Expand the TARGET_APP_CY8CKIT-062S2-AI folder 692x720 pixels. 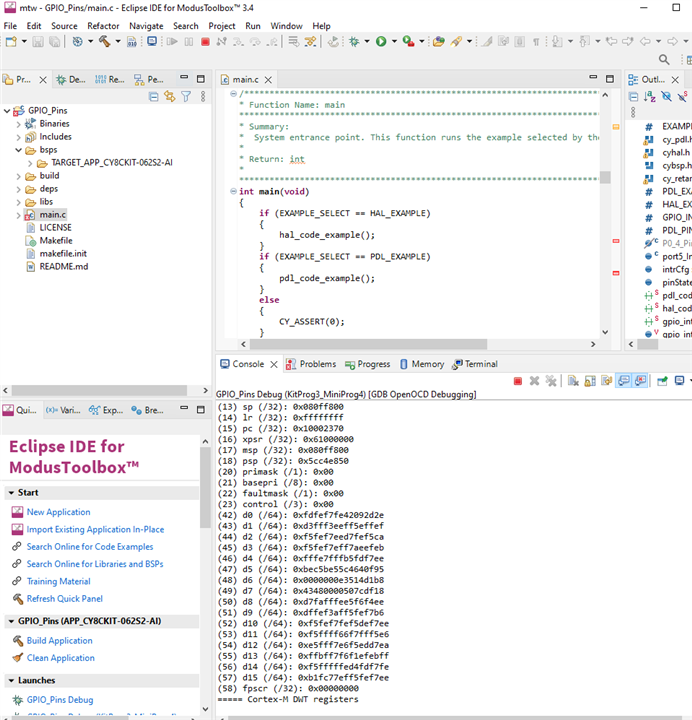pos(30,163)
